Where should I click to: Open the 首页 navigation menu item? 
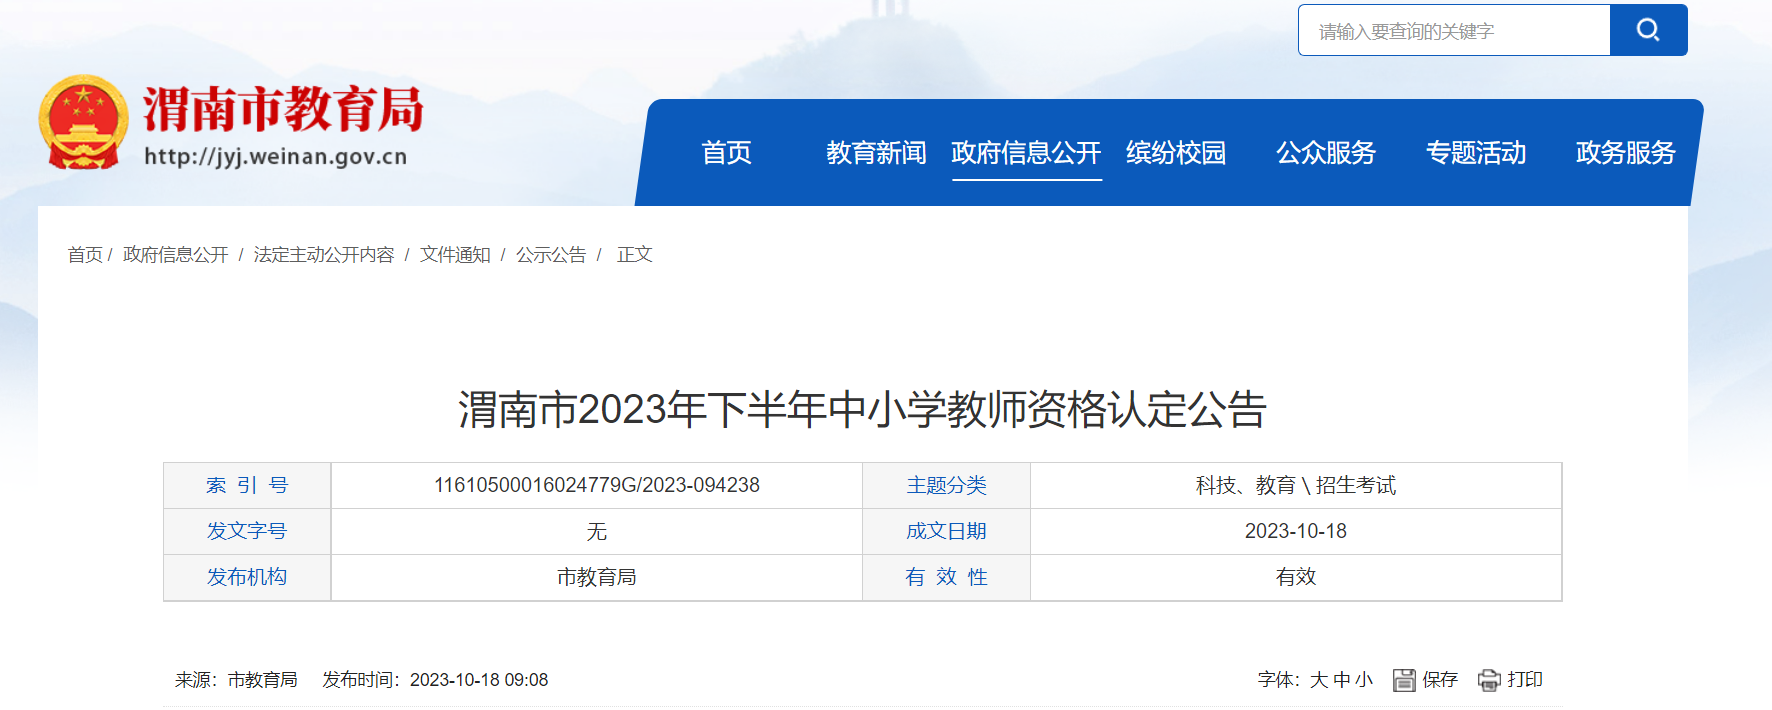point(726,153)
